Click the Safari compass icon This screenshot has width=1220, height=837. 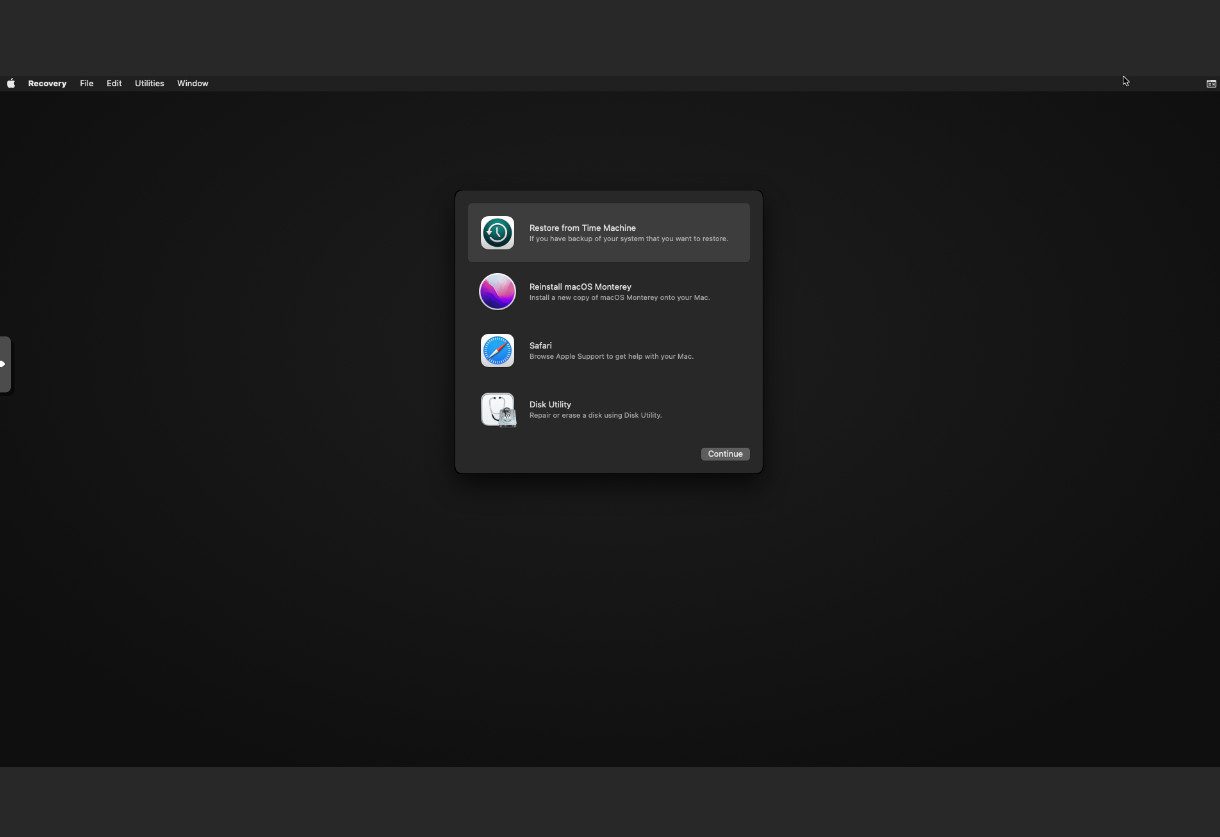point(497,351)
